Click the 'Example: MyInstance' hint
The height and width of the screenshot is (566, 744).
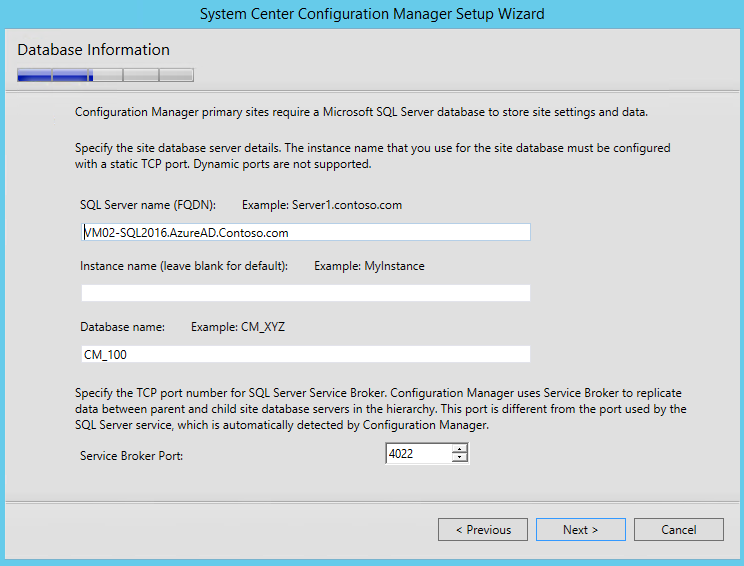tap(369, 266)
